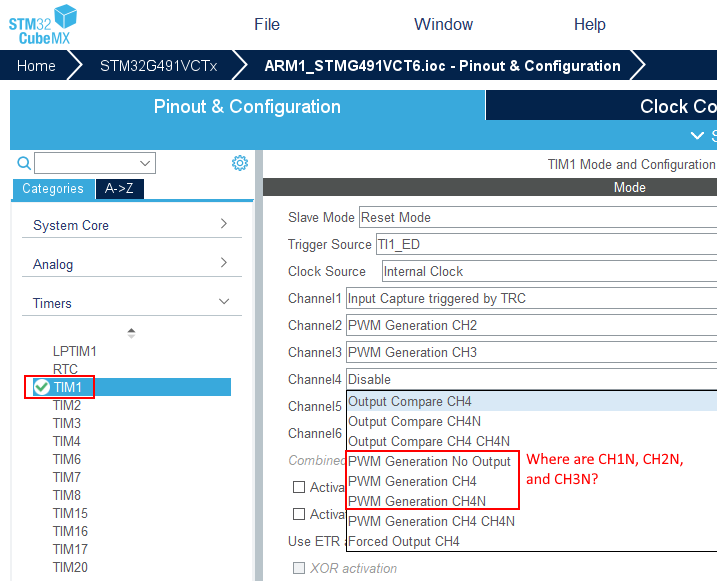
Task: Choose Forced Output CH4 option
Action: [x=532, y=541]
